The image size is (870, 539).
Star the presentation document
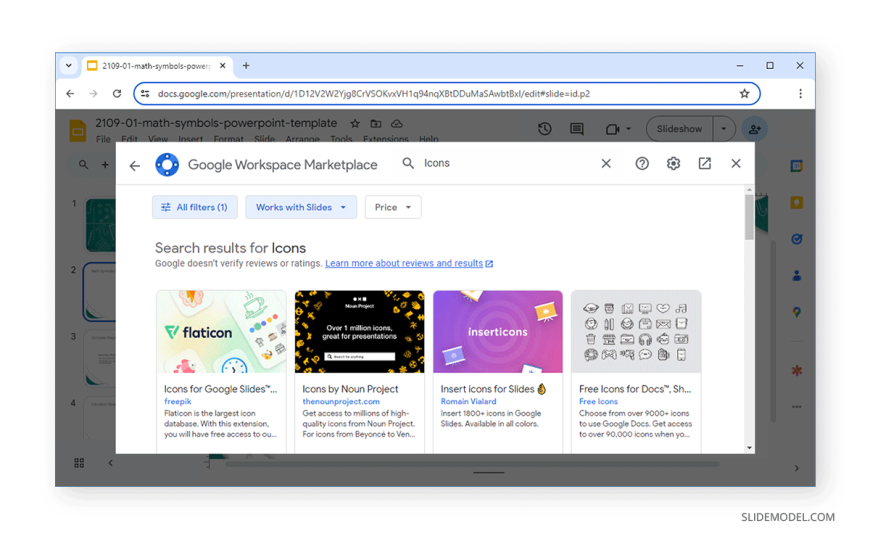click(355, 123)
